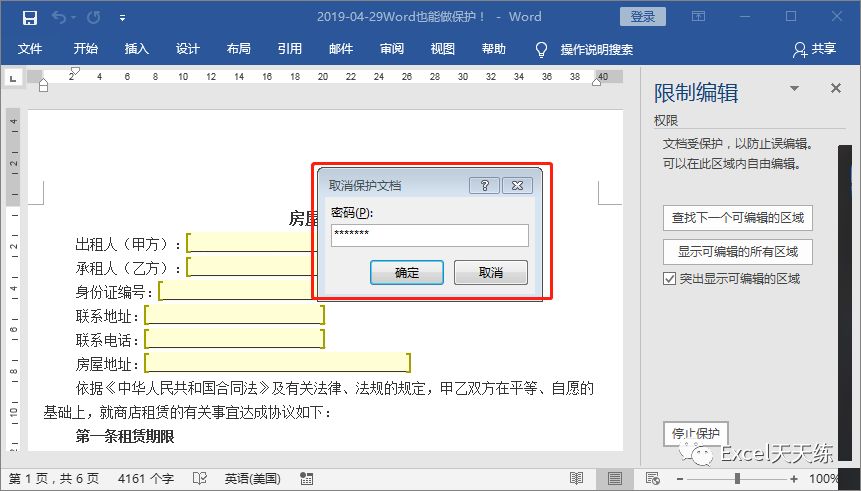Click the 出租人（甲方） editable field

[x=251, y=243]
